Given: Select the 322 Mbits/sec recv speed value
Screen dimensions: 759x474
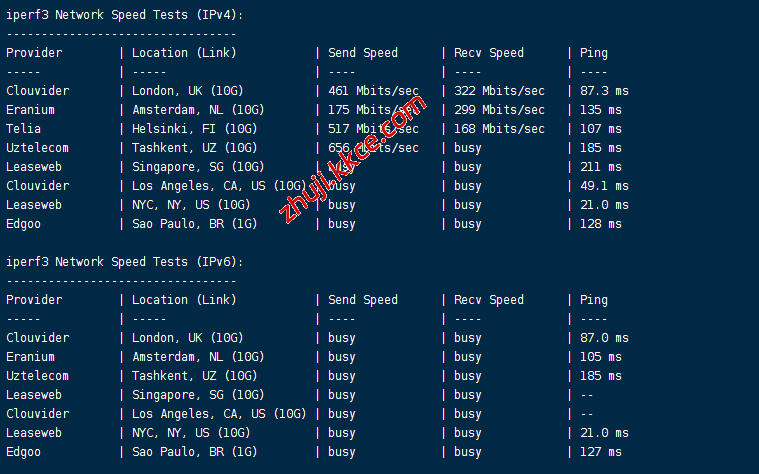Looking at the screenshot, I should click(x=499, y=91).
